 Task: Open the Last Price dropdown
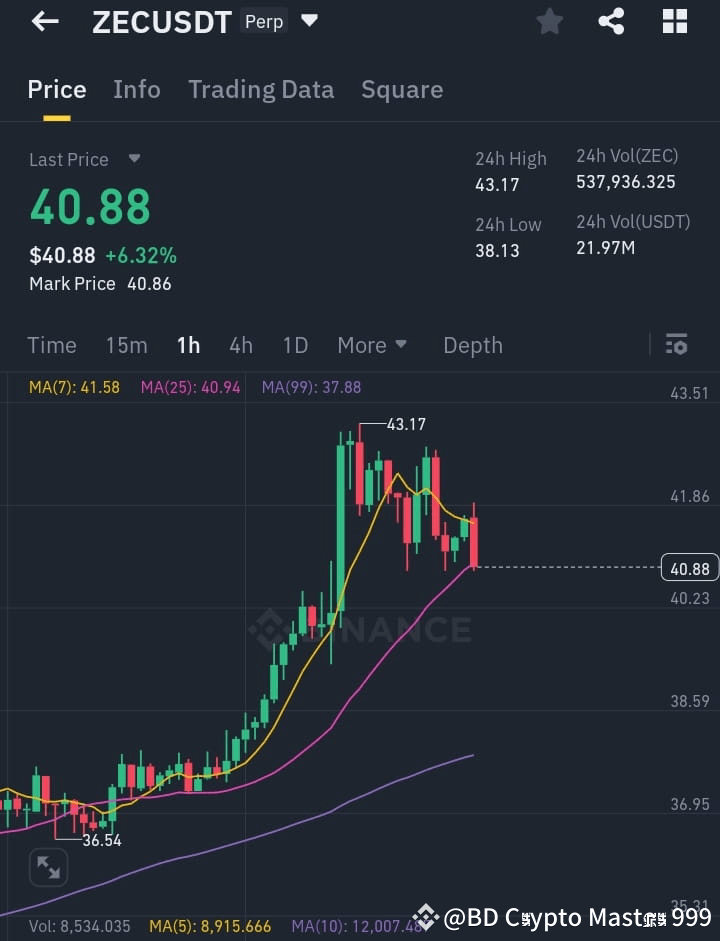pyautogui.click(x=85, y=159)
